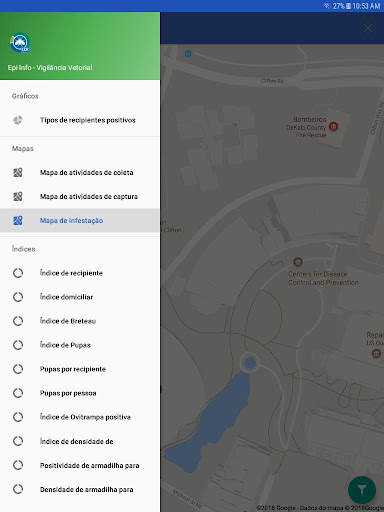384x512 pixels.
Task: Open Tipos de recipientes positivos chart
Action: pos(80,120)
